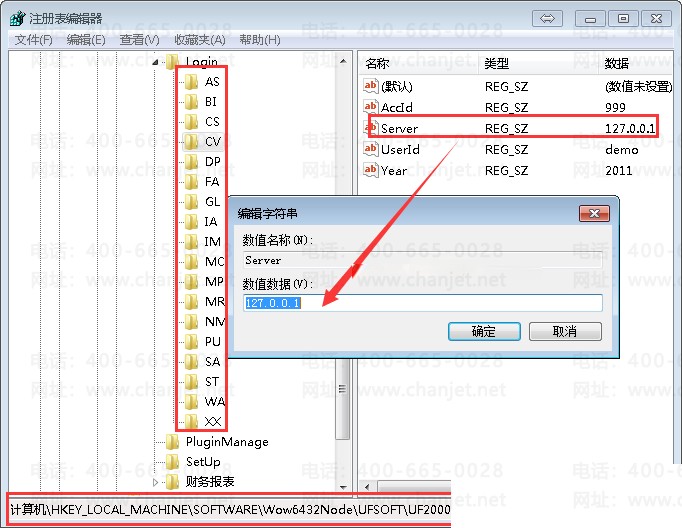Click the SetUp folder icon
The image size is (682, 528).
pyautogui.click(x=173, y=462)
